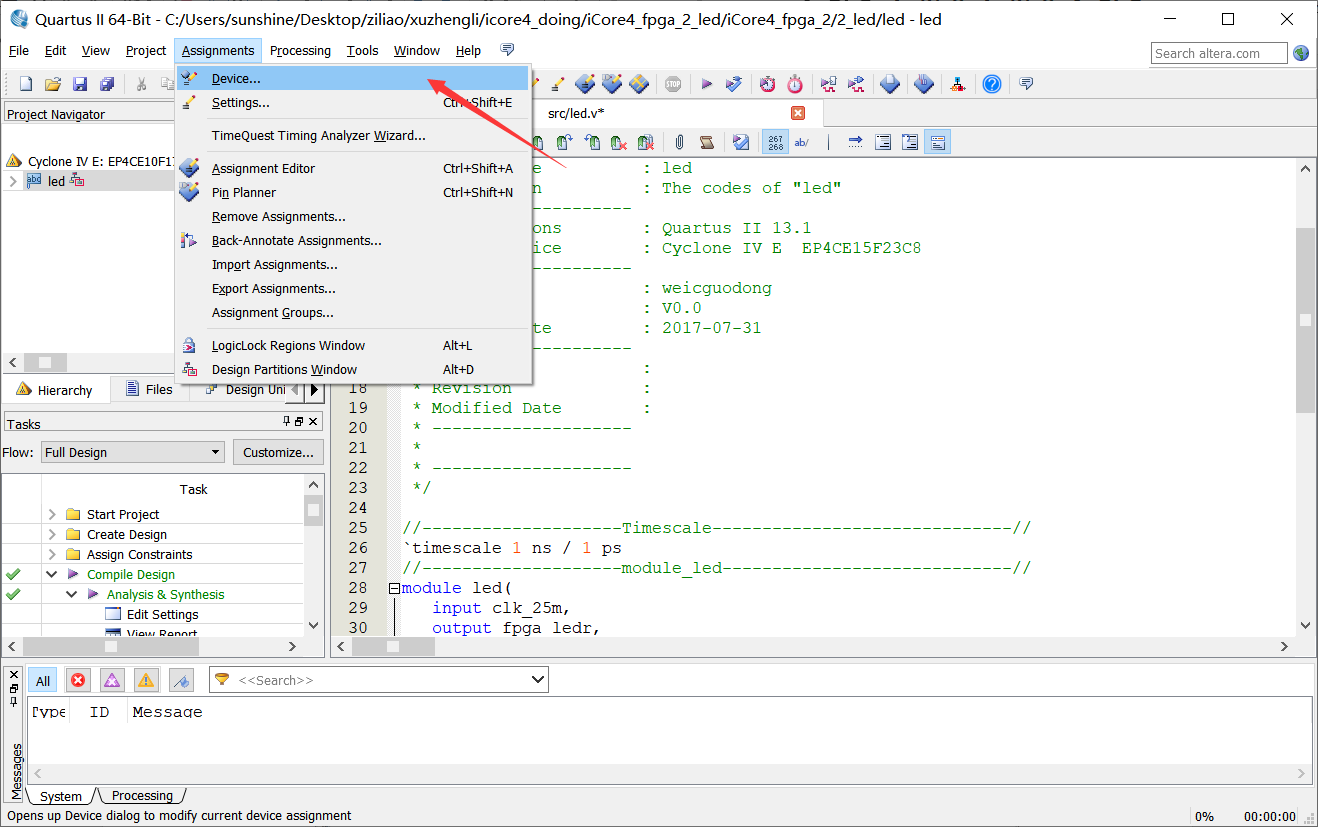Expand the Create Design task
The height and width of the screenshot is (827, 1318).
pyautogui.click(x=52, y=534)
